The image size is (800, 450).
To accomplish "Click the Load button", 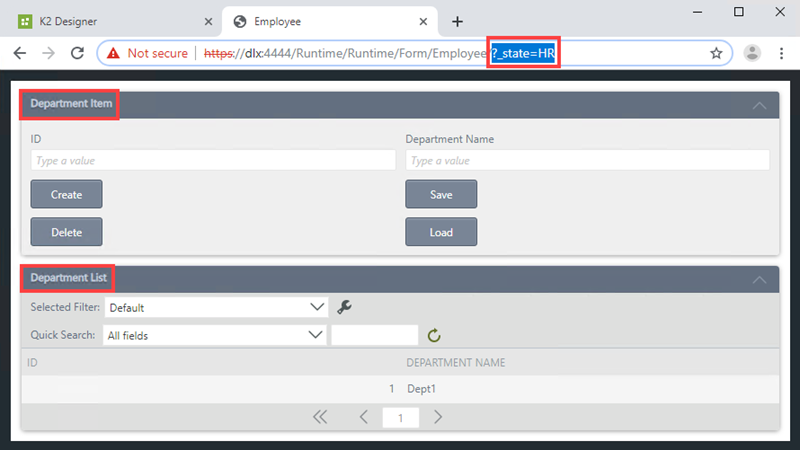I will tap(441, 232).
